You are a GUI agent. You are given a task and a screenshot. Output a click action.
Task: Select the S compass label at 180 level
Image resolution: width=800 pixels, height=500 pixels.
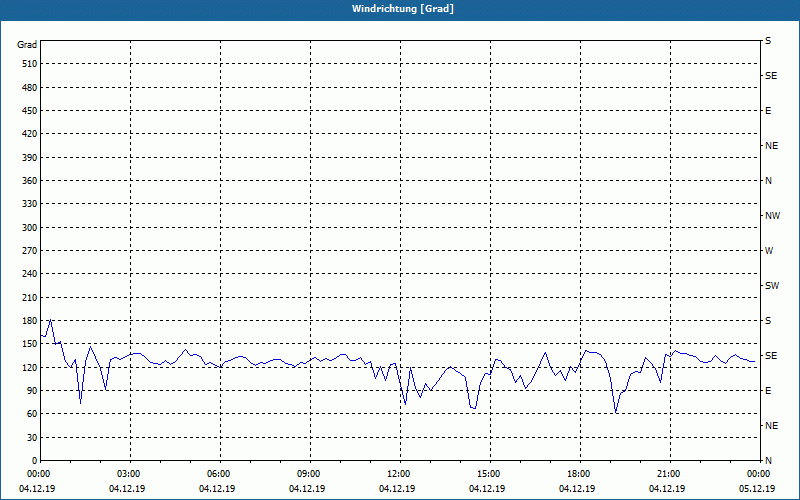(768, 321)
